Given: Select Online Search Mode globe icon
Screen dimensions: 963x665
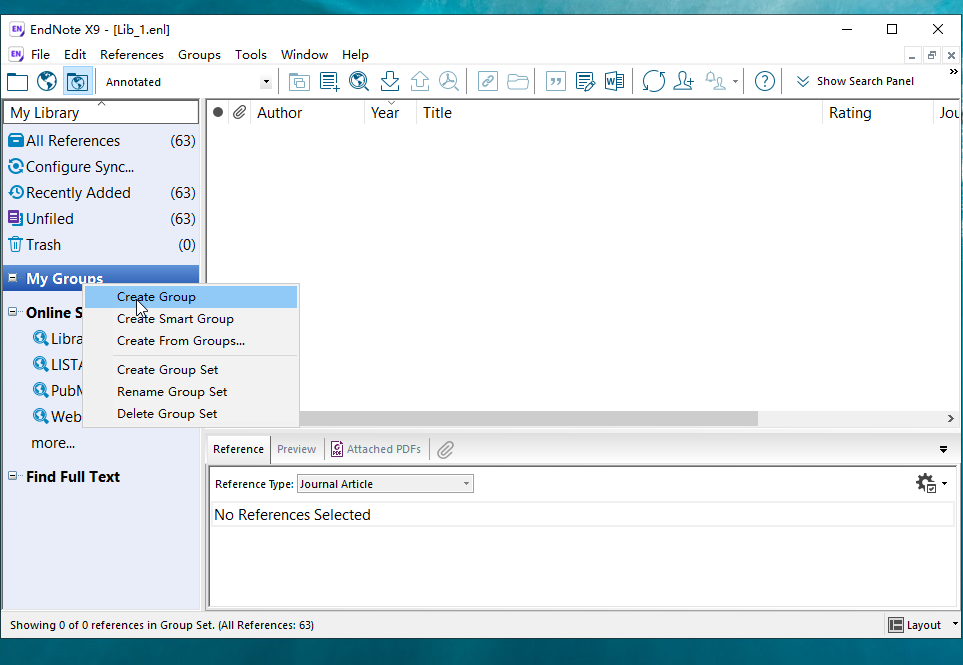Looking at the screenshot, I should point(47,81).
